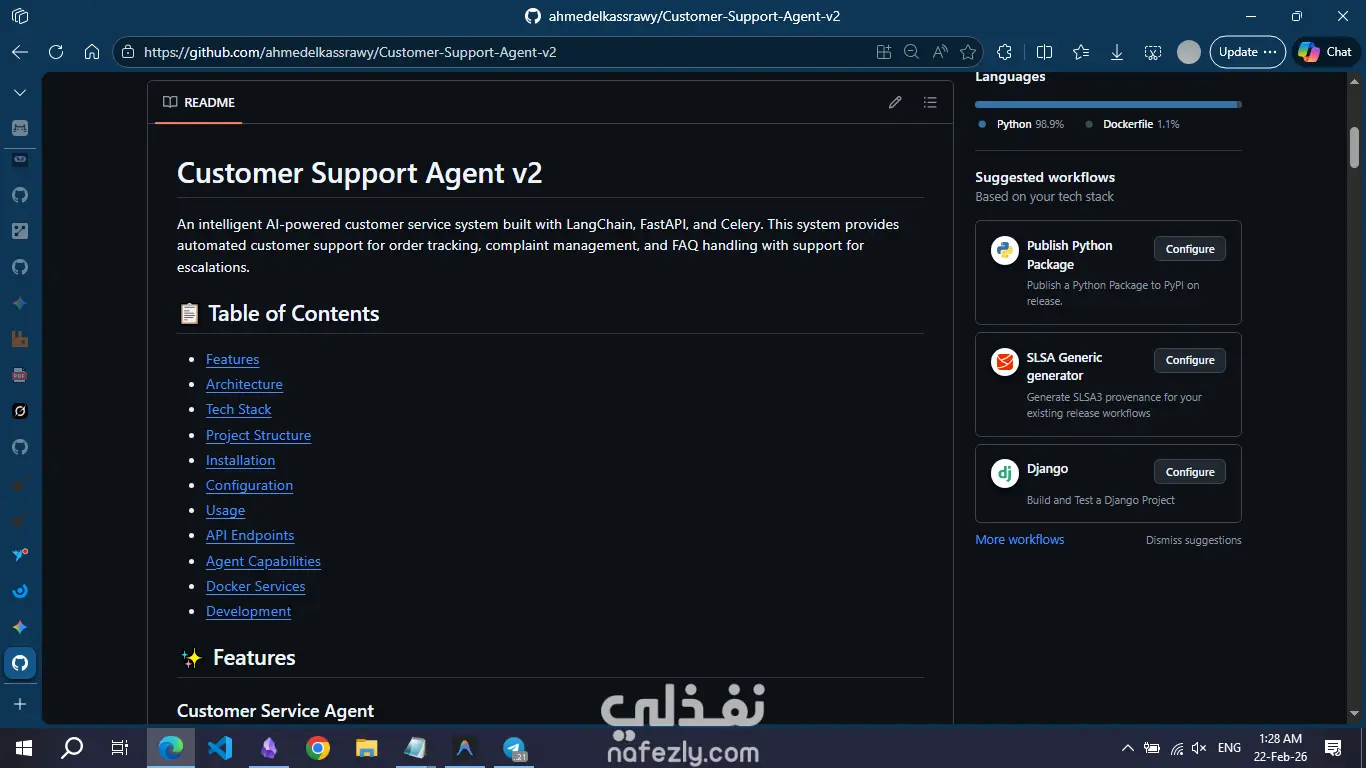The height and width of the screenshot is (768, 1366).
Task: Open Obsidian from the taskbar
Action: coord(269,747)
